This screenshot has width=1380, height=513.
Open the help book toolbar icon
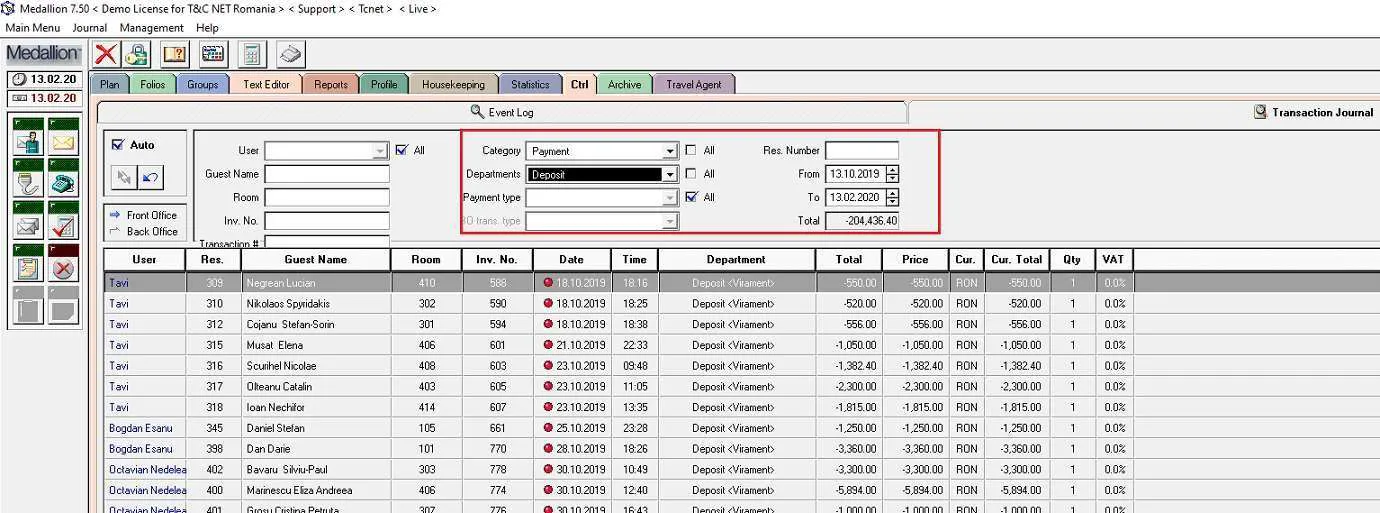click(175, 54)
